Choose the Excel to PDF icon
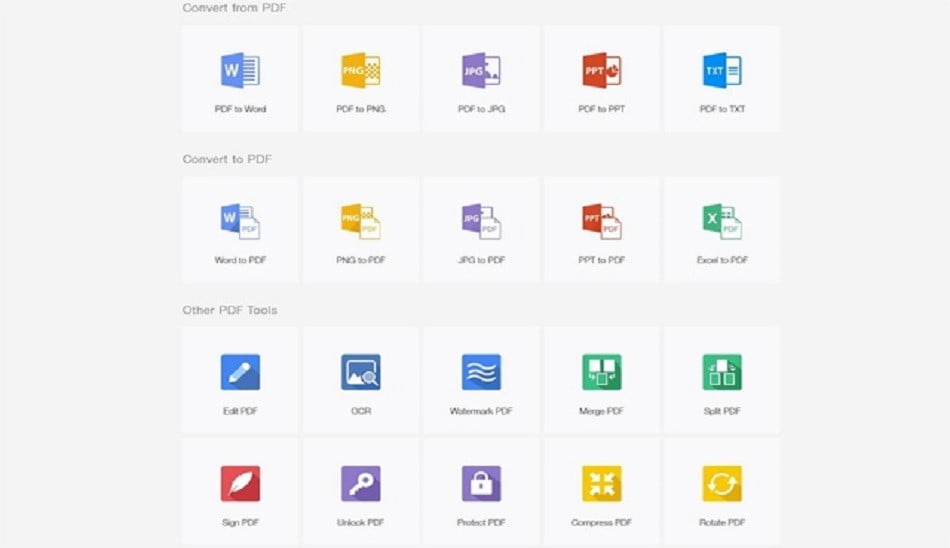This screenshot has width=950, height=548. click(x=722, y=221)
